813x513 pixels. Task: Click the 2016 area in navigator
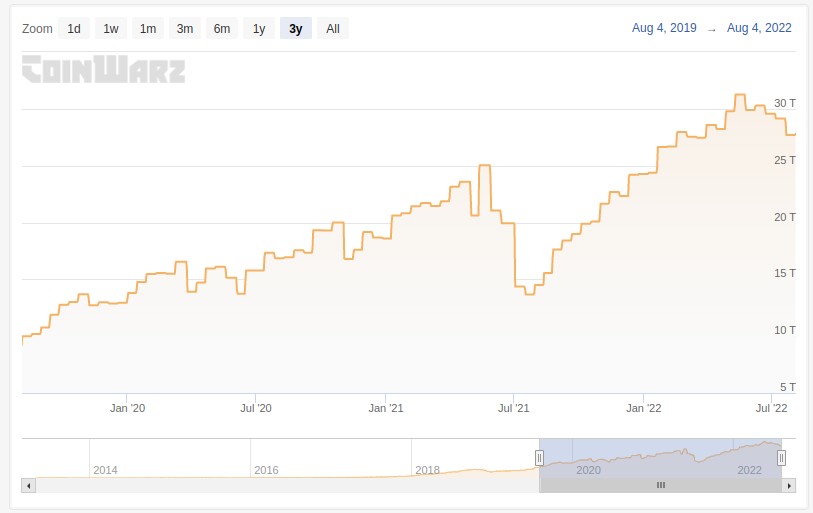pyautogui.click(x=267, y=470)
